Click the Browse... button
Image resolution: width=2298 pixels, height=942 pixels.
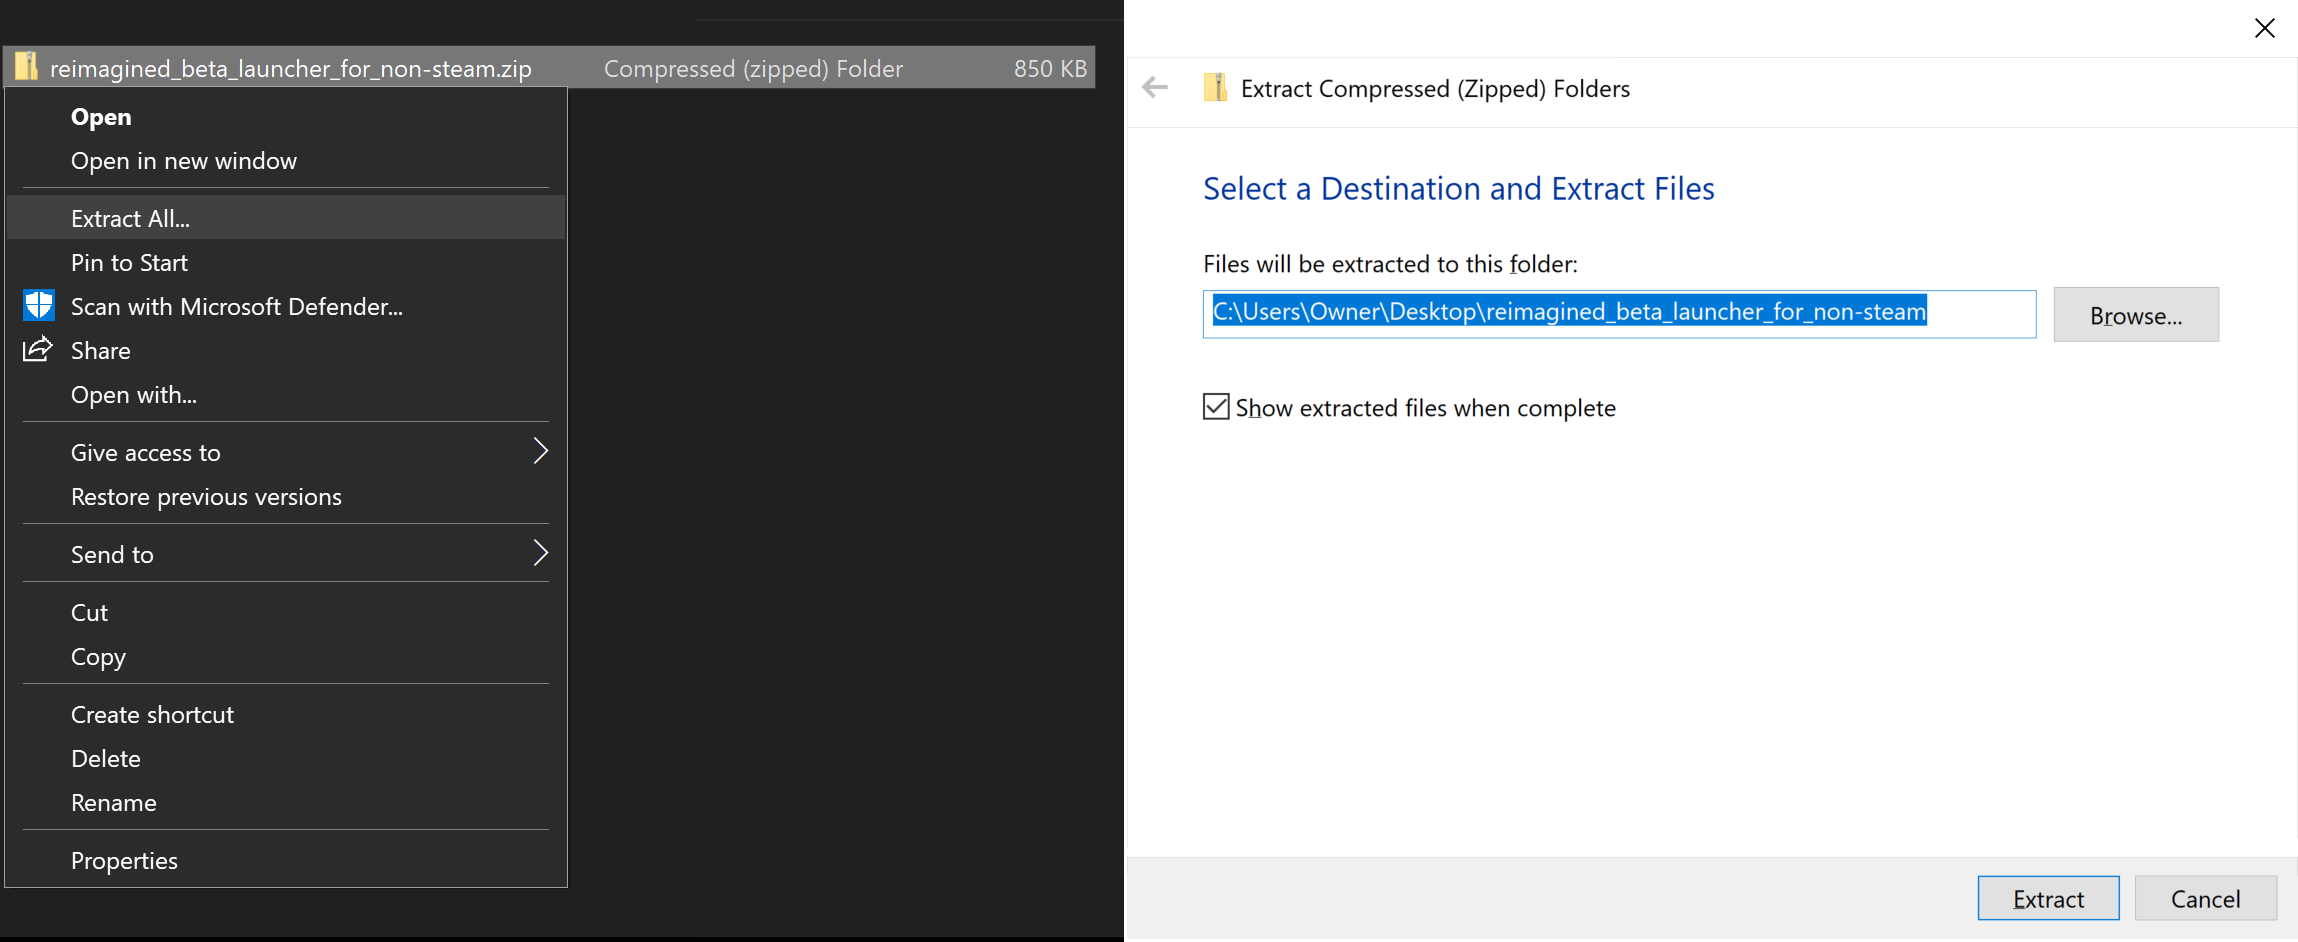click(2135, 315)
